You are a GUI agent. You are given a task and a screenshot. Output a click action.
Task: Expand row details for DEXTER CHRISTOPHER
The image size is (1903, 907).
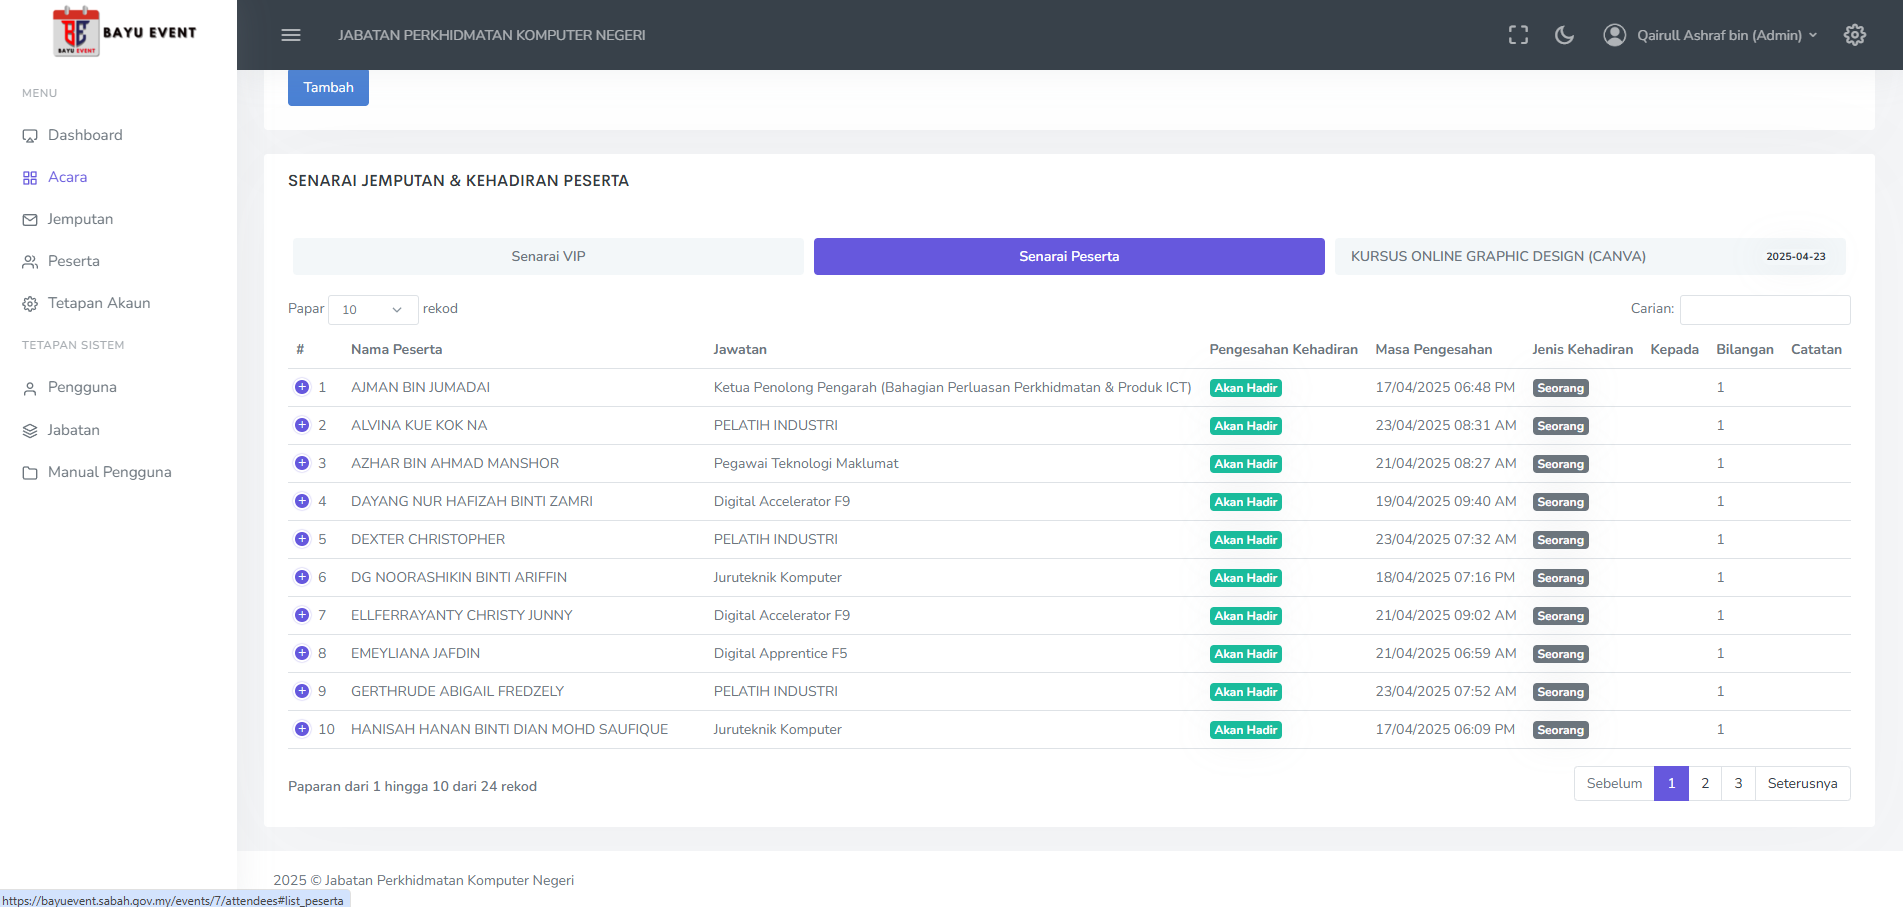click(302, 539)
